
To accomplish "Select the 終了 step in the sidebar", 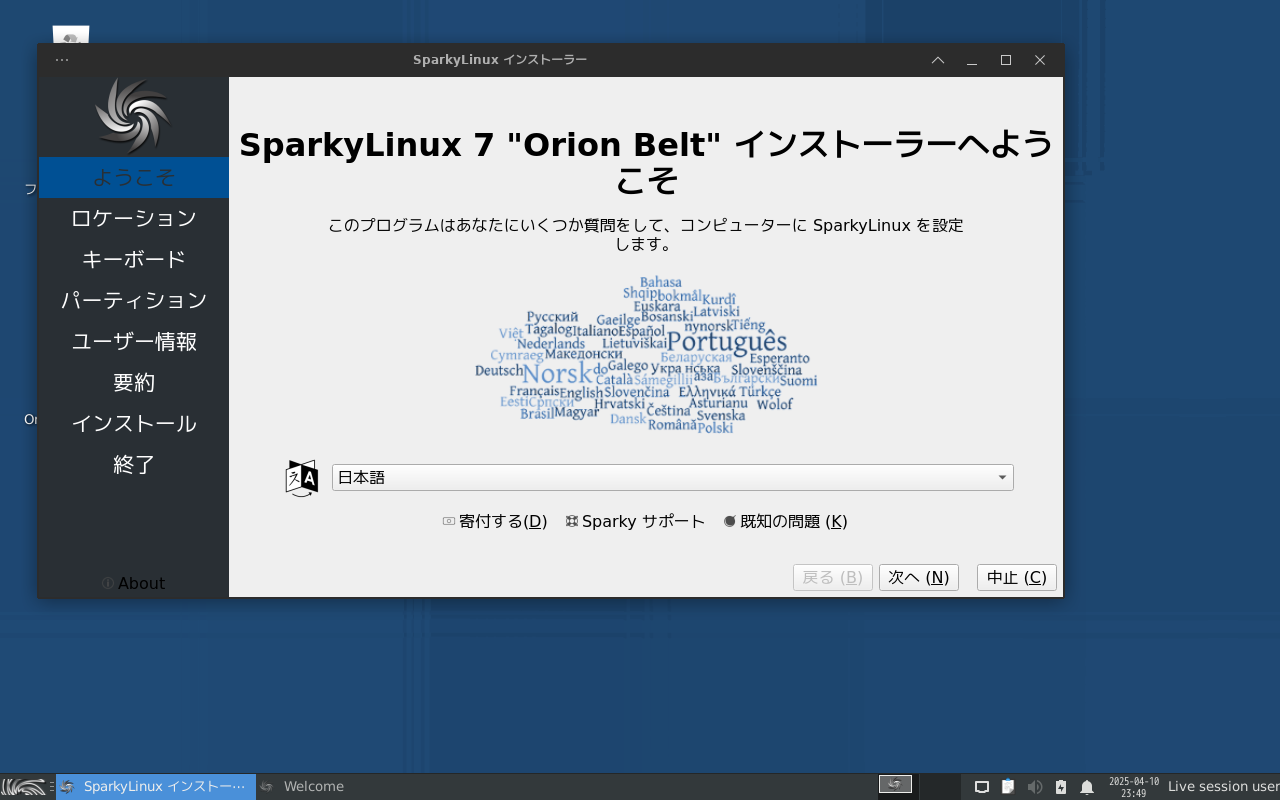I will coord(134,465).
